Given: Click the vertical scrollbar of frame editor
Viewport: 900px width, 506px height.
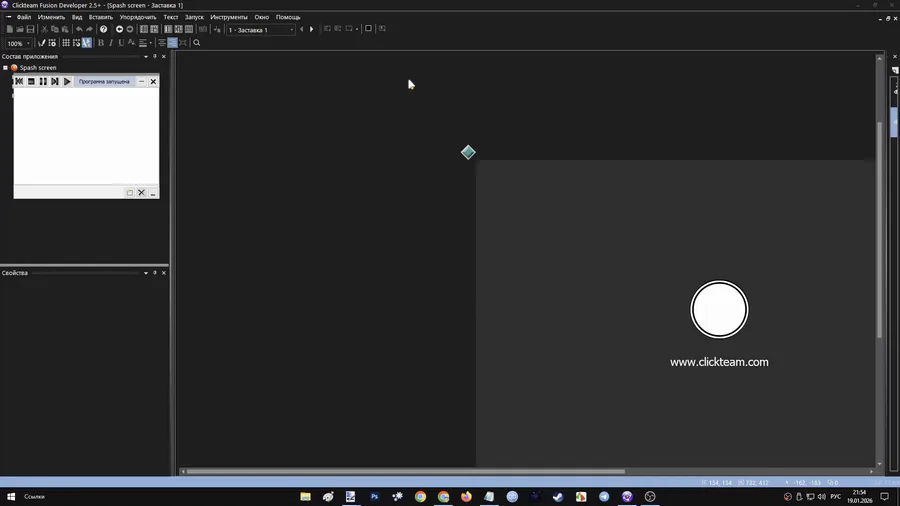Looking at the screenshot, I should click(879, 229).
